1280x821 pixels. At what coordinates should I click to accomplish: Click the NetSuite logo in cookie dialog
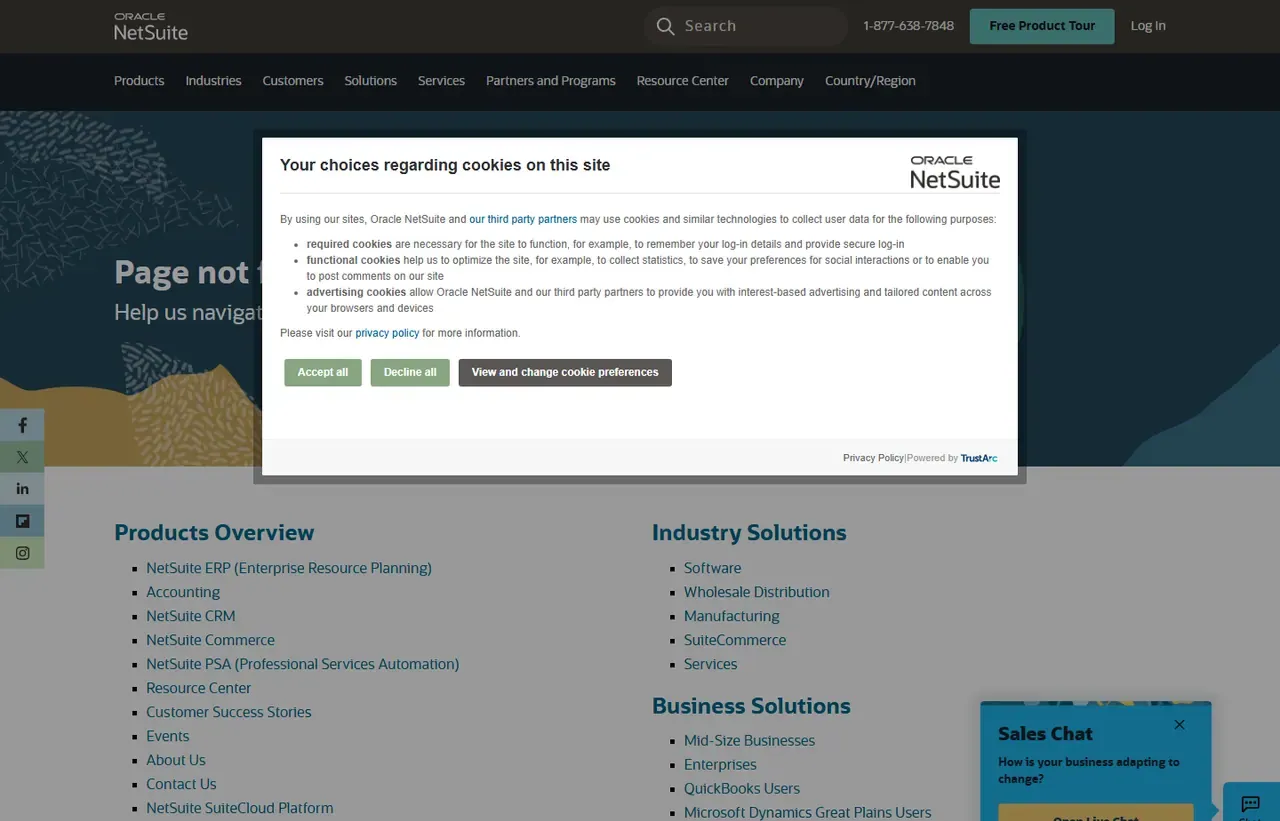955,172
